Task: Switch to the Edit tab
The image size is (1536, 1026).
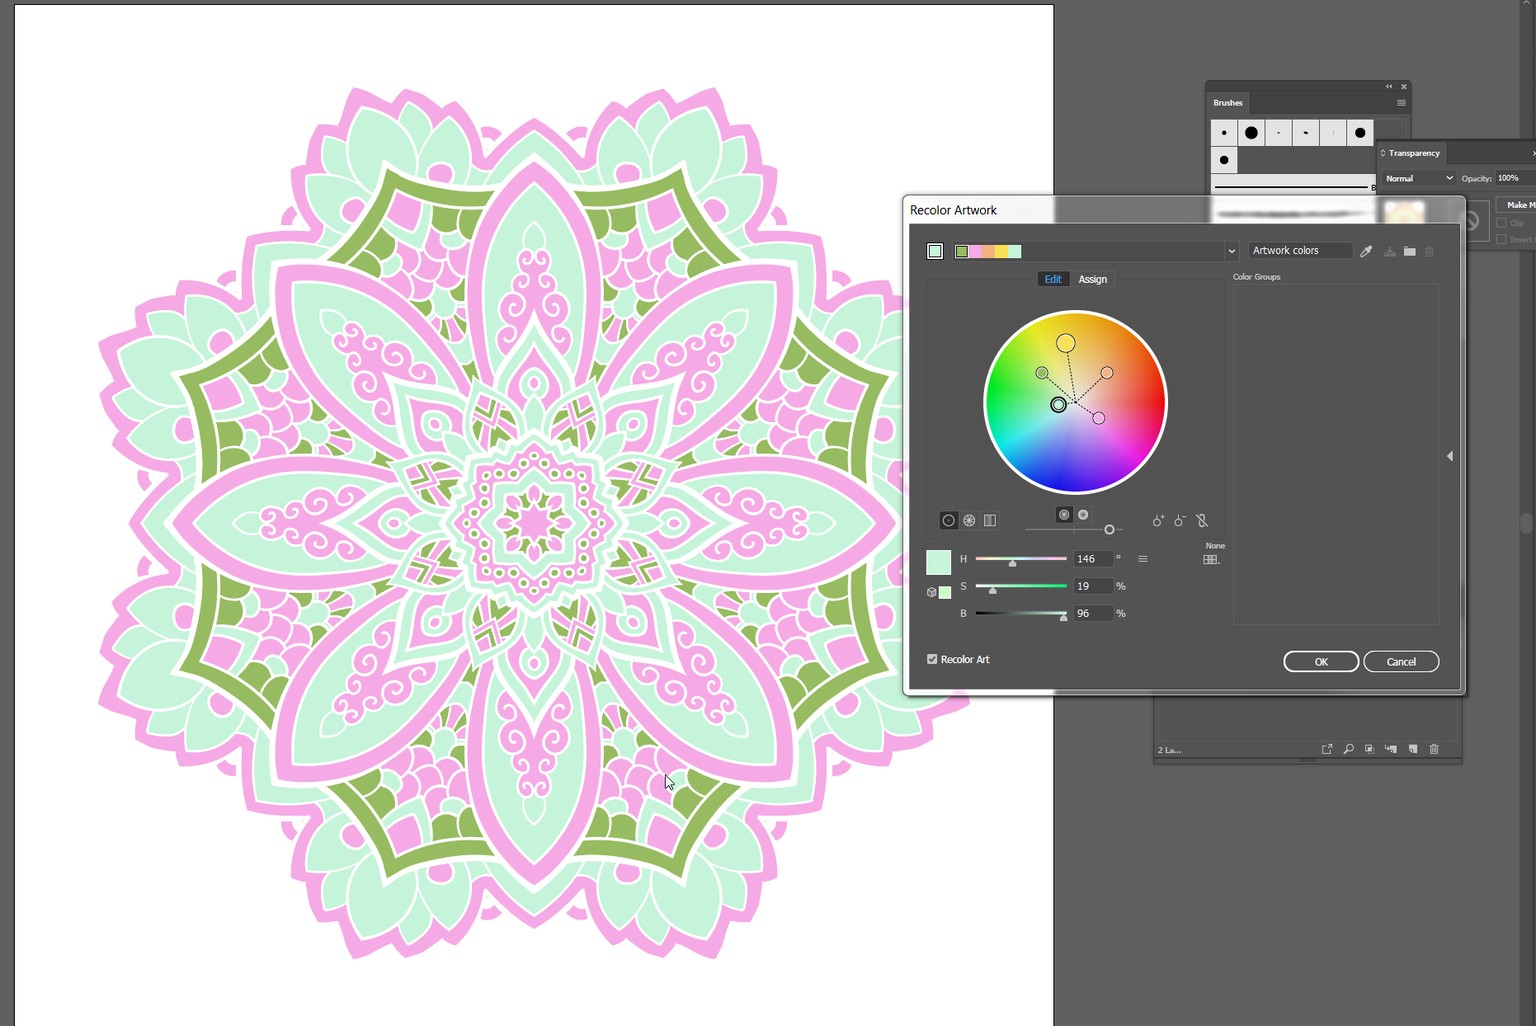Action: click(x=1053, y=279)
